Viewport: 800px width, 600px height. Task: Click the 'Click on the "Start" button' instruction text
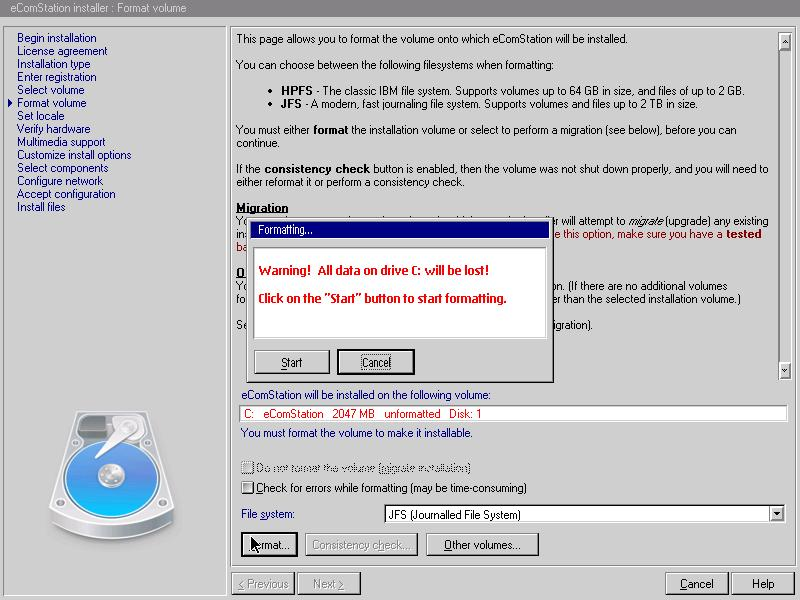tap(382, 298)
